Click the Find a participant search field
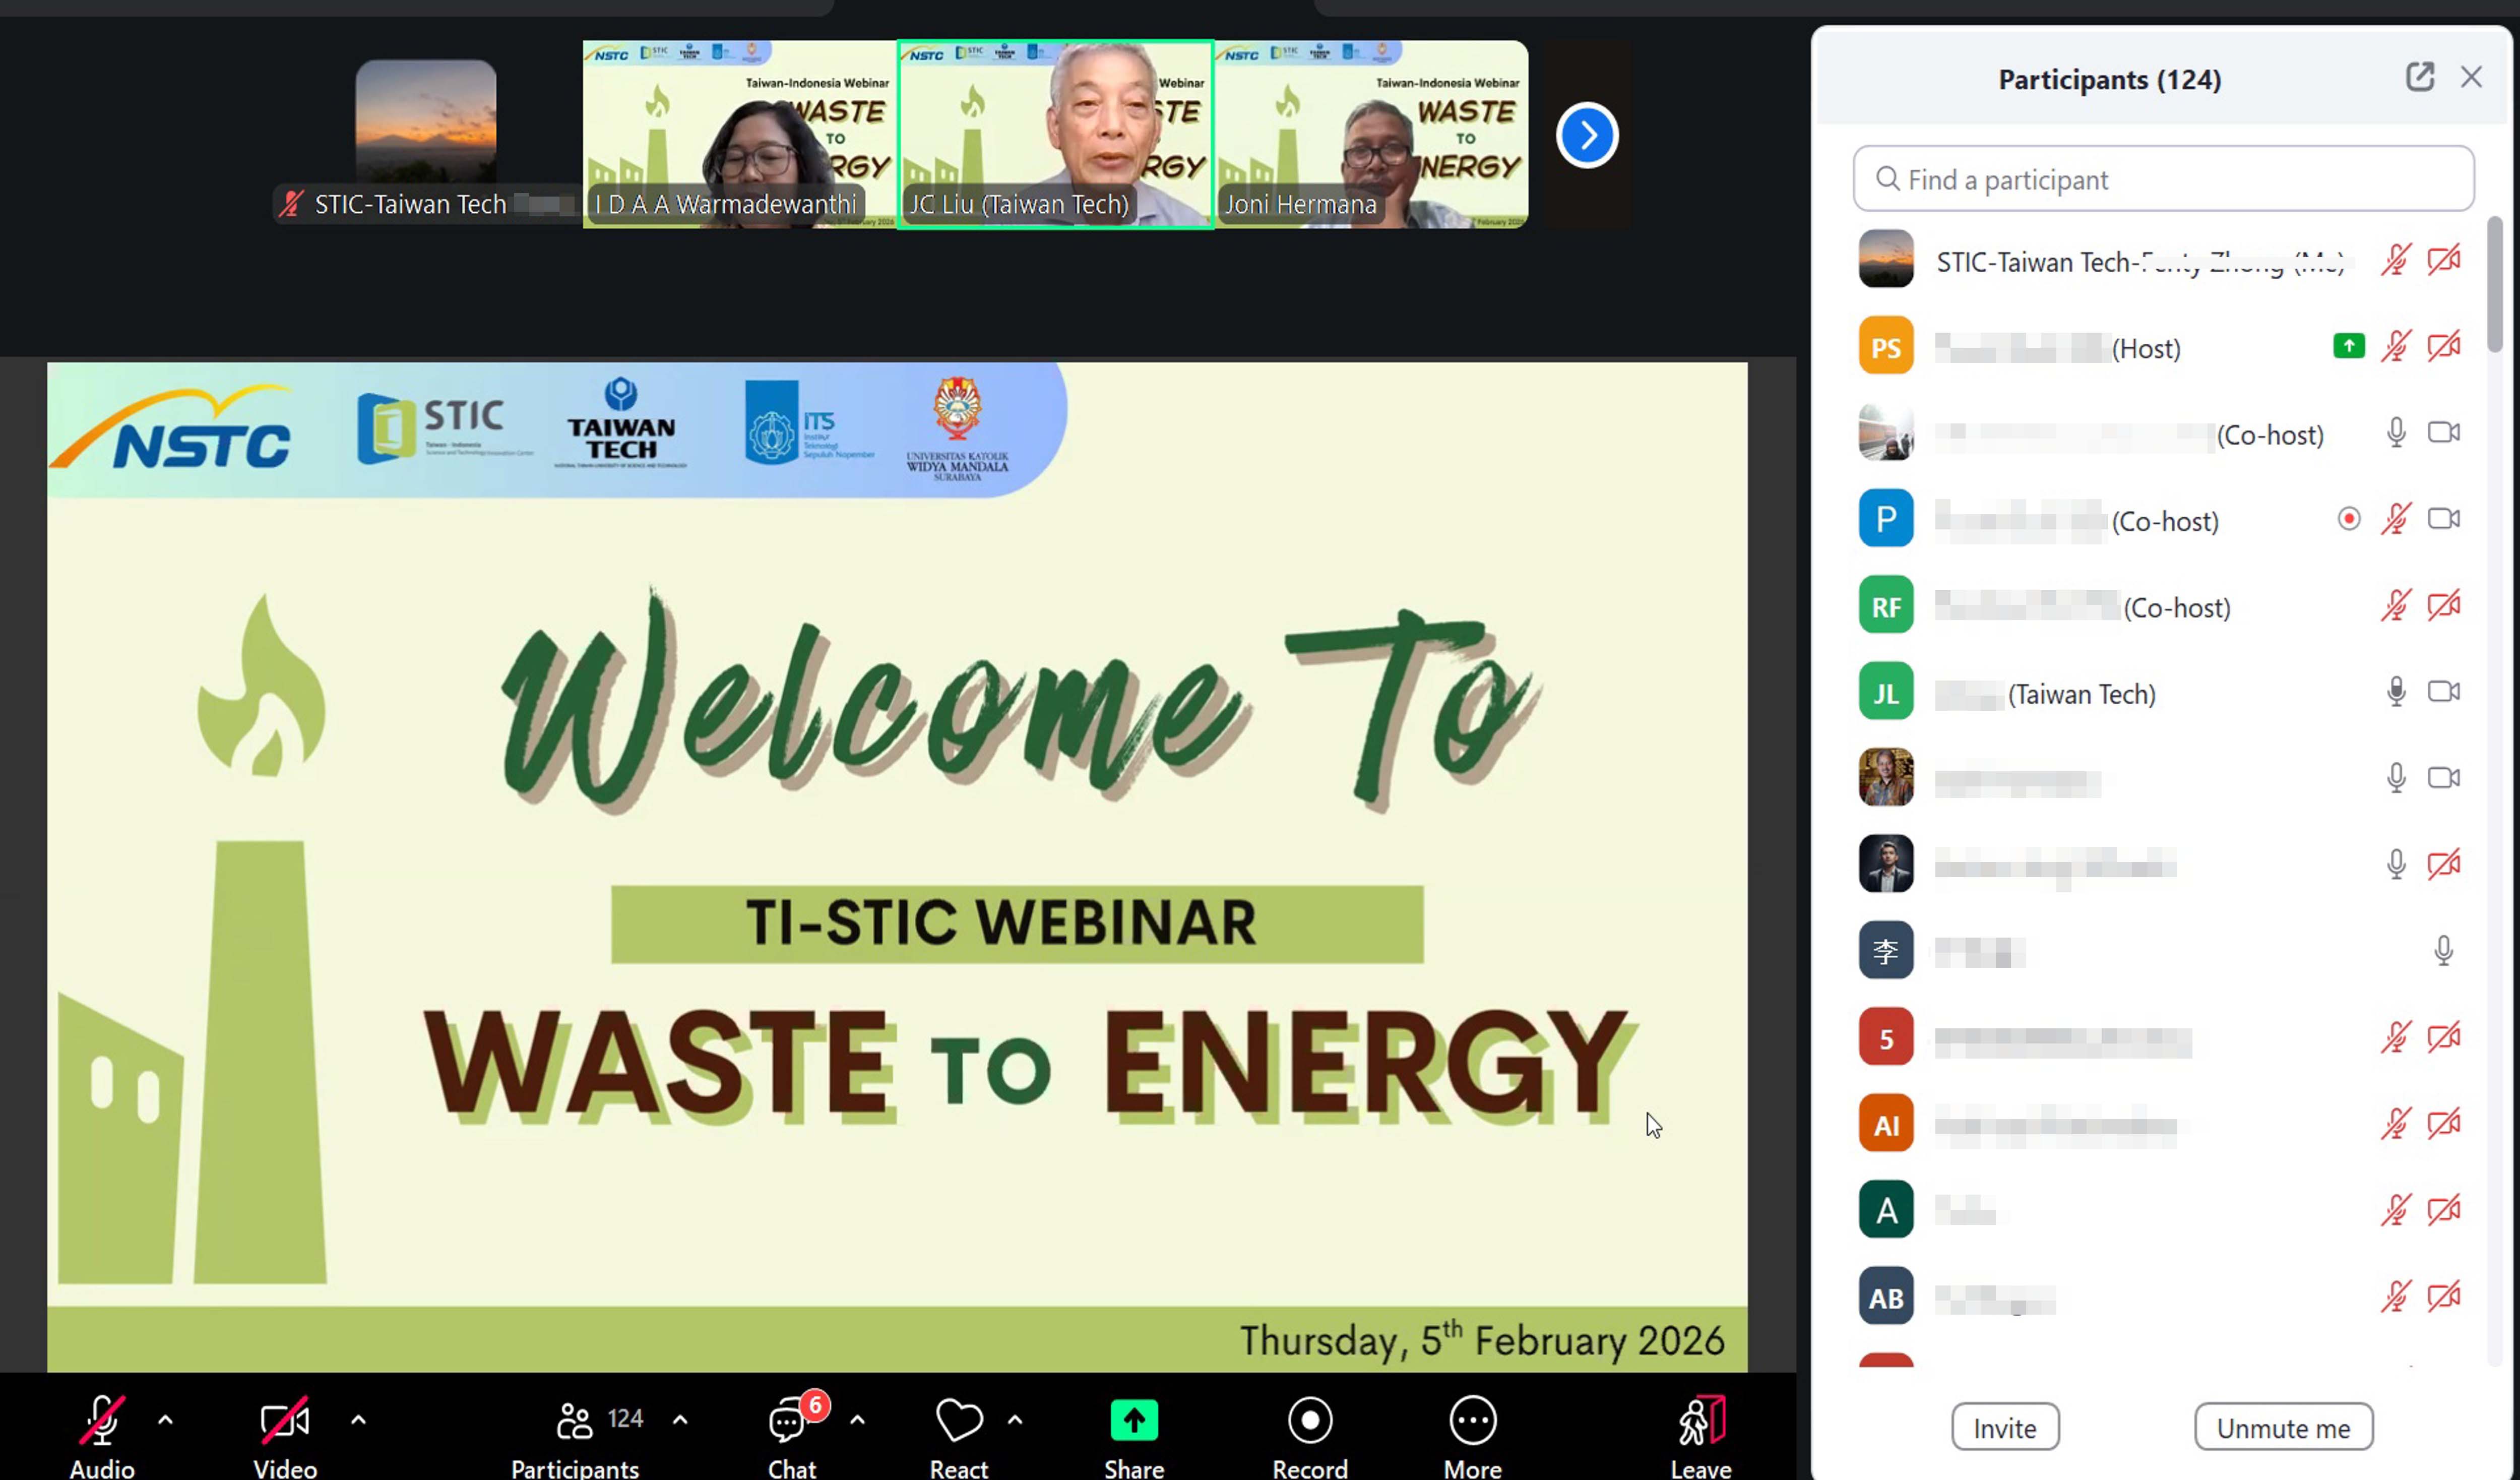The width and height of the screenshot is (2520, 1480). tap(2162, 179)
